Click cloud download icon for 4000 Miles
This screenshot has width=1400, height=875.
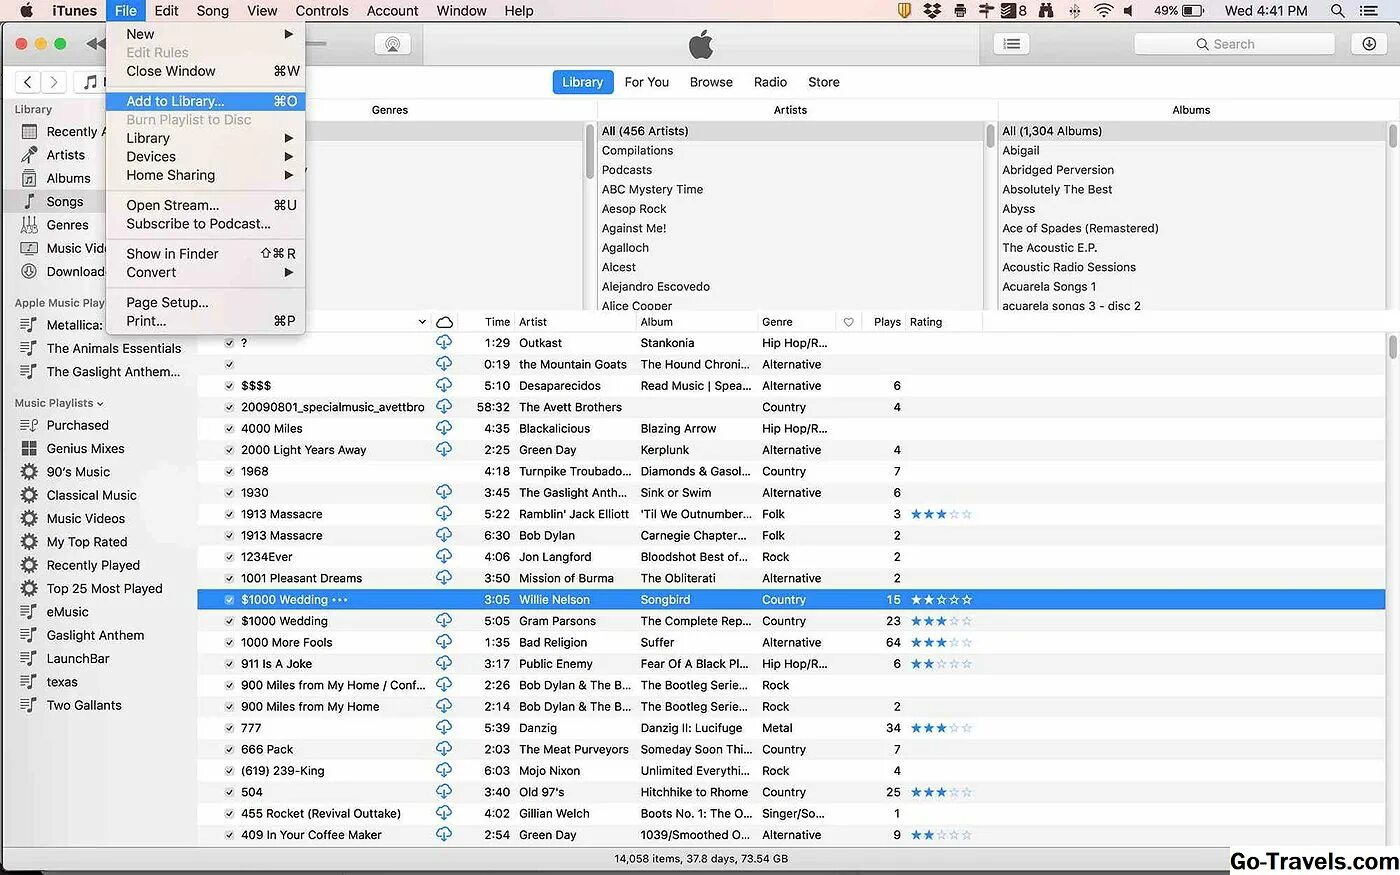coord(444,428)
